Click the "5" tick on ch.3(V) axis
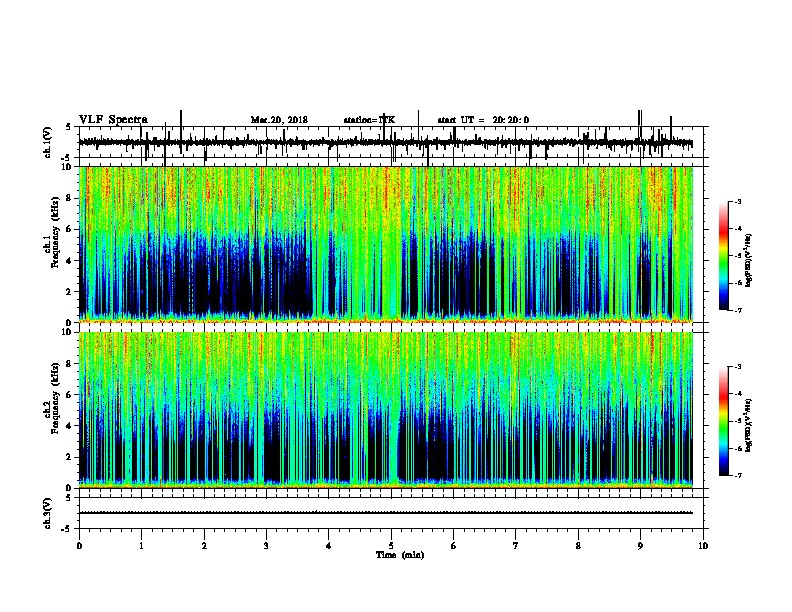Image resolution: width=792 pixels, height=612 pixels. click(x=68, y=498)
